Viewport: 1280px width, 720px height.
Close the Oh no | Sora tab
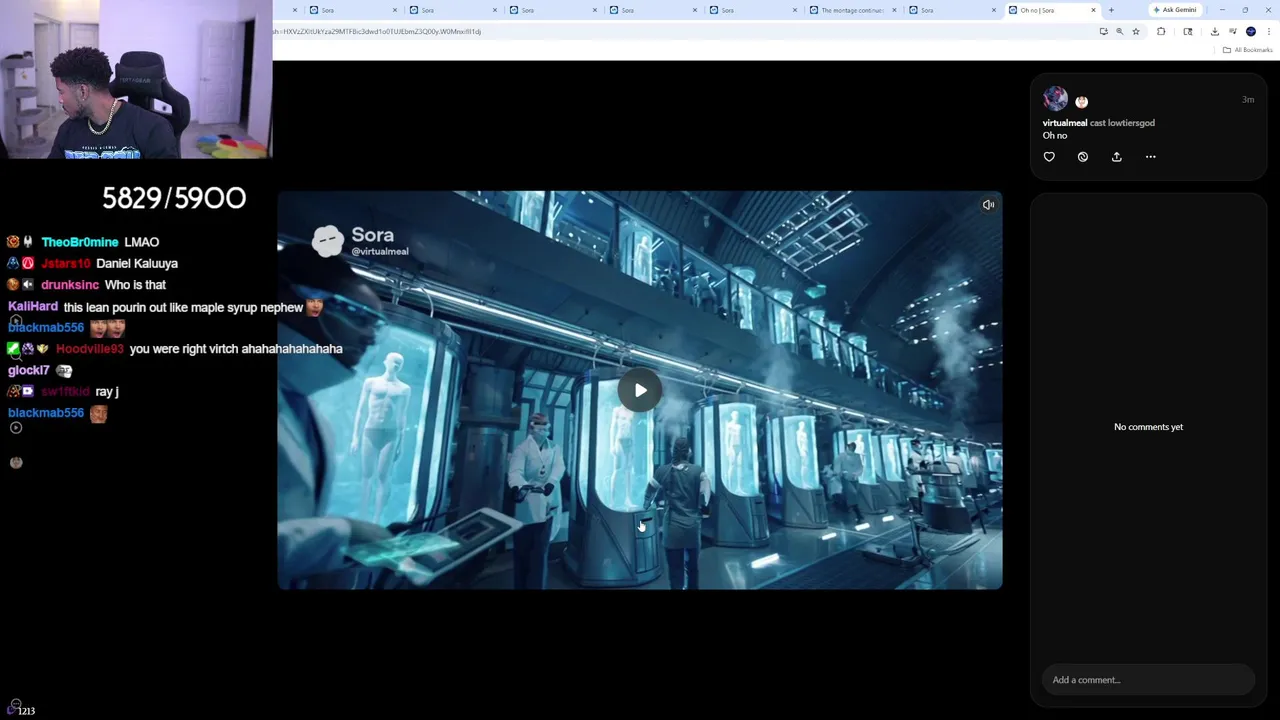pos(1093,10)
